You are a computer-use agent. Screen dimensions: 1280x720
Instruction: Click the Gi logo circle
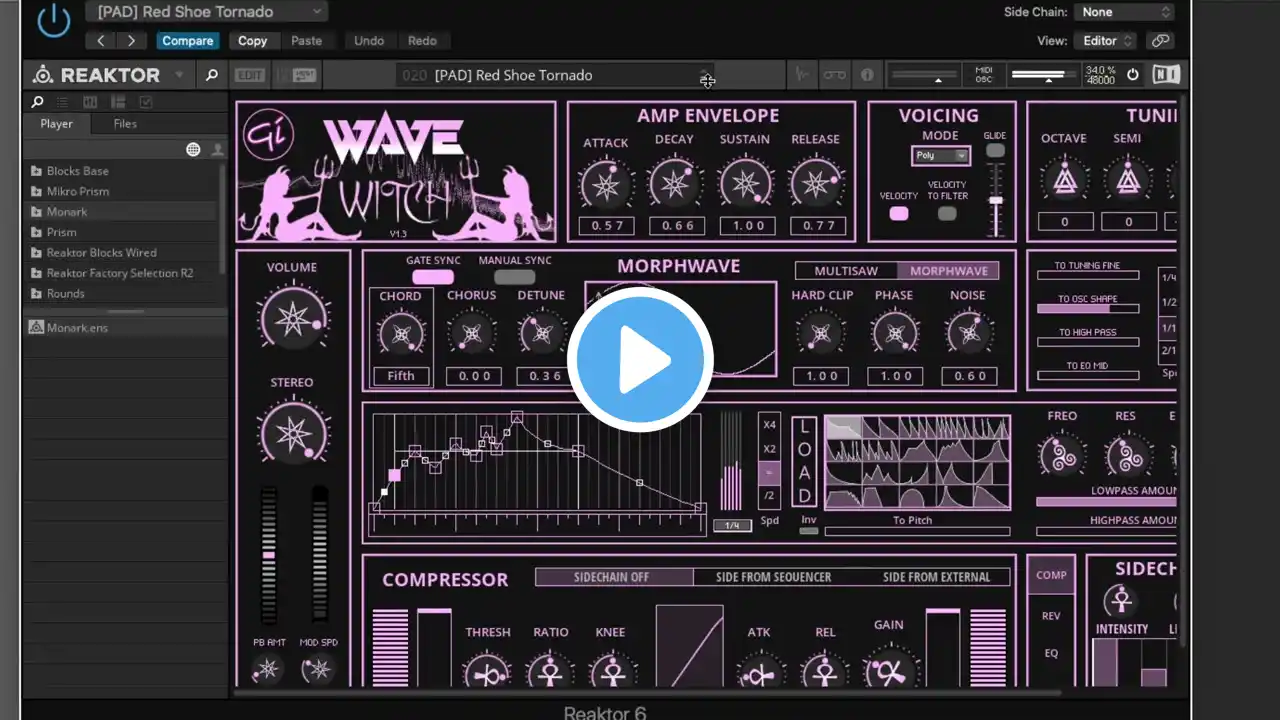pos(268,135)
